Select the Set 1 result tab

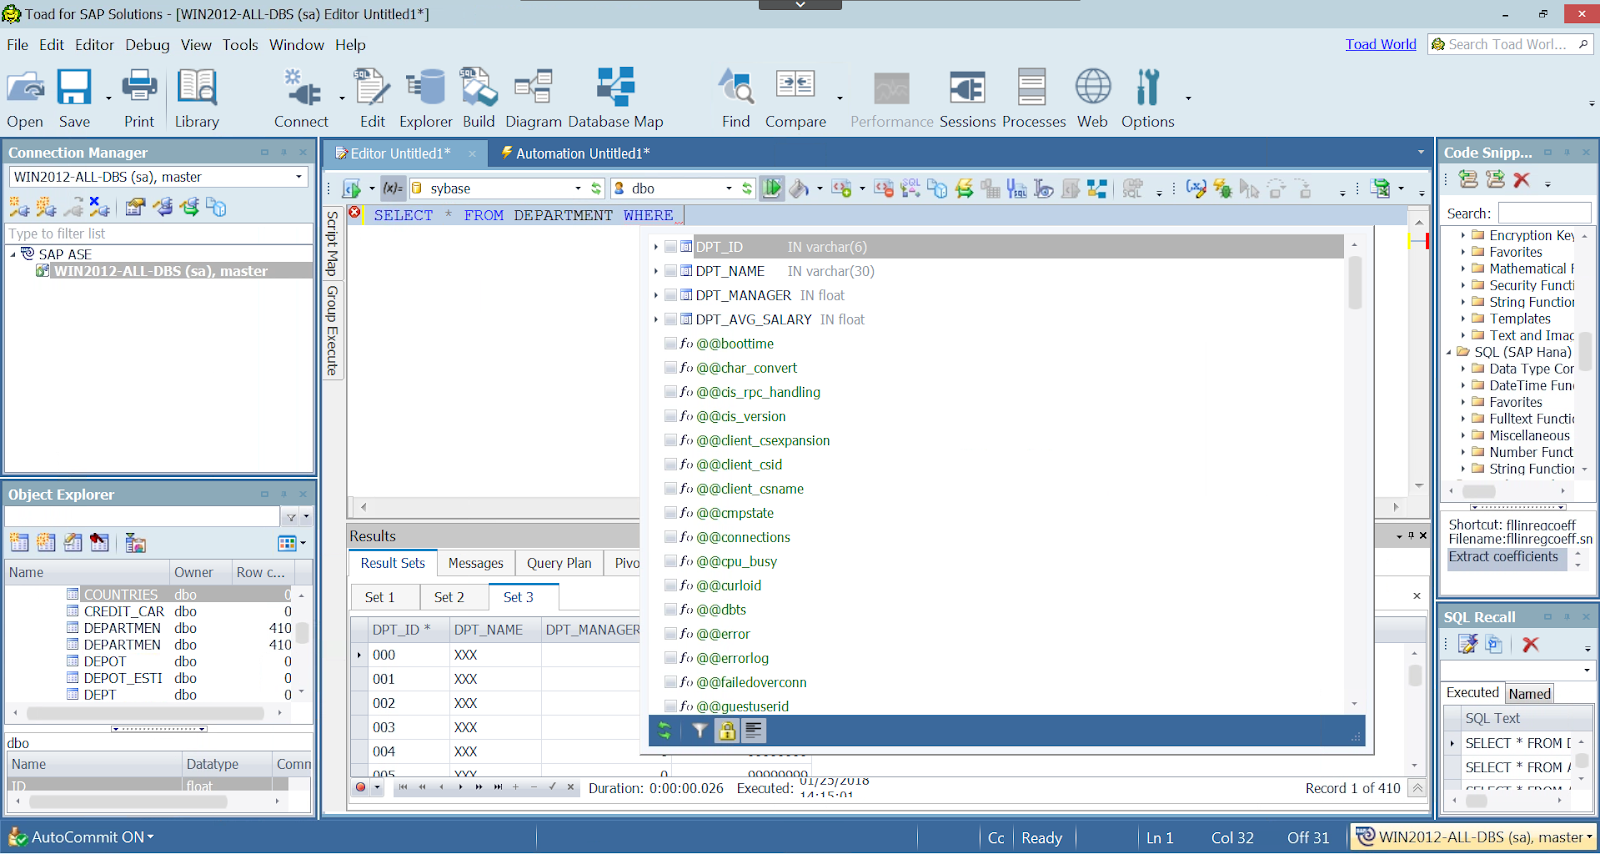click(379, 597)
